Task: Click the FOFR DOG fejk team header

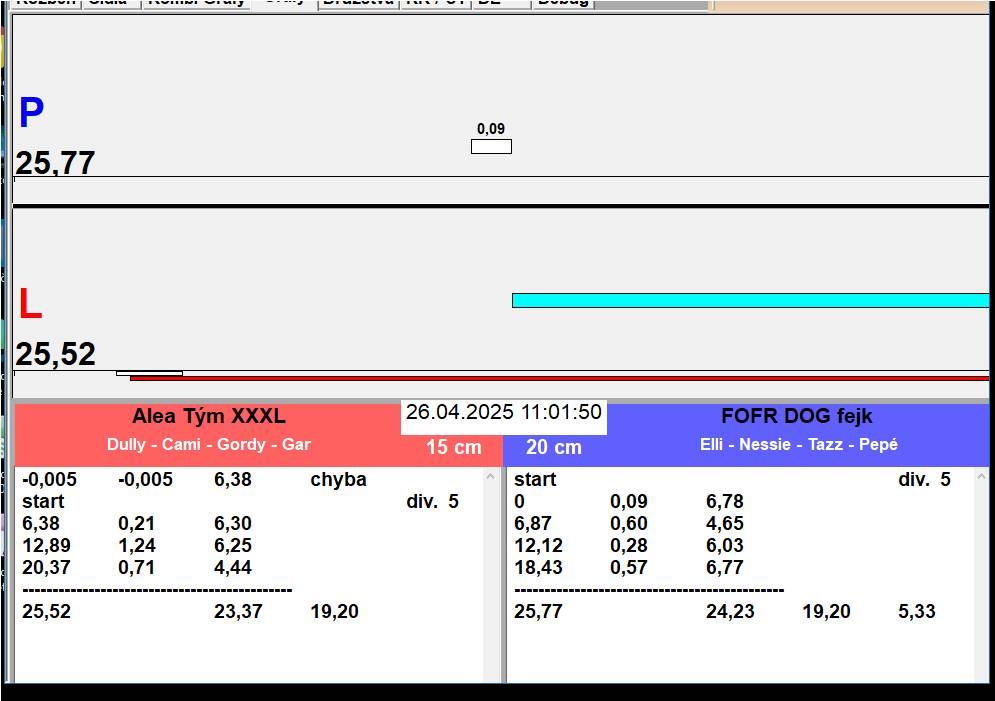Action: pyautogui.click(x=796, y=416)
